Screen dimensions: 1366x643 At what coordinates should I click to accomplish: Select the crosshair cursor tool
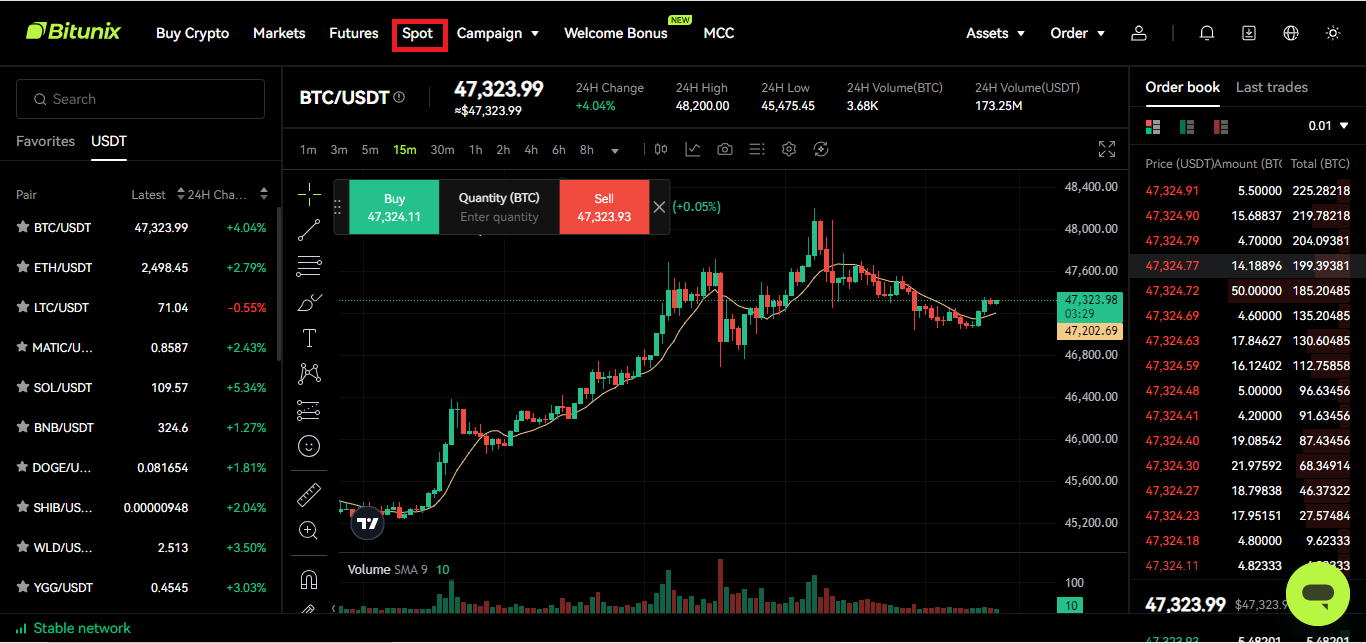(309, 193)
